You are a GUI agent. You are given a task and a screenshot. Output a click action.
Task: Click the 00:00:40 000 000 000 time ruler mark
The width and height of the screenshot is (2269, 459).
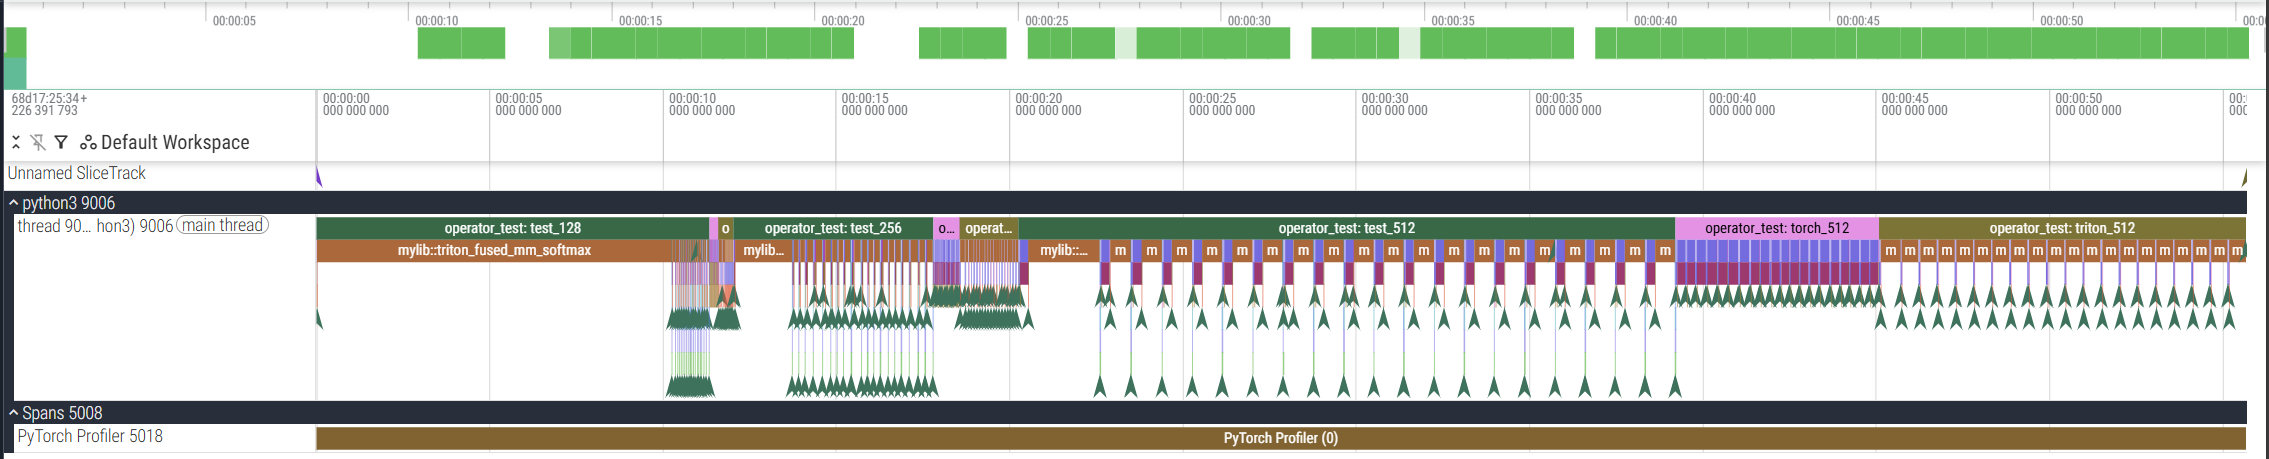[x=1741, y=105]
